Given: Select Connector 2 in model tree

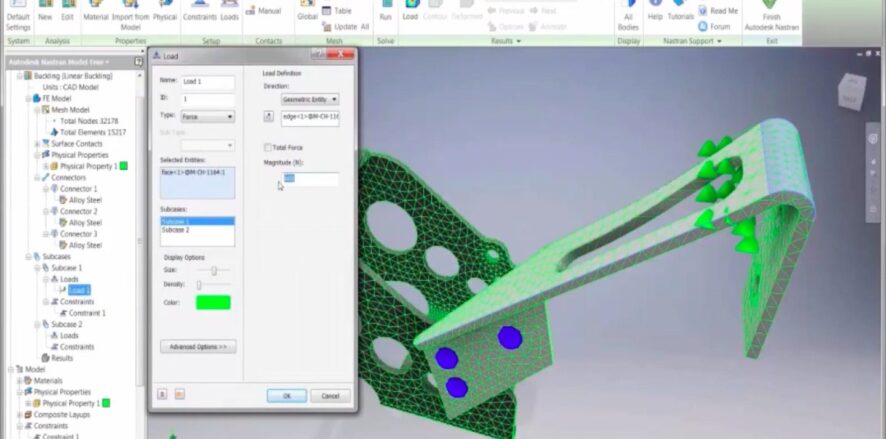Looking at the screenshot, I should click(x=79, y=211).
